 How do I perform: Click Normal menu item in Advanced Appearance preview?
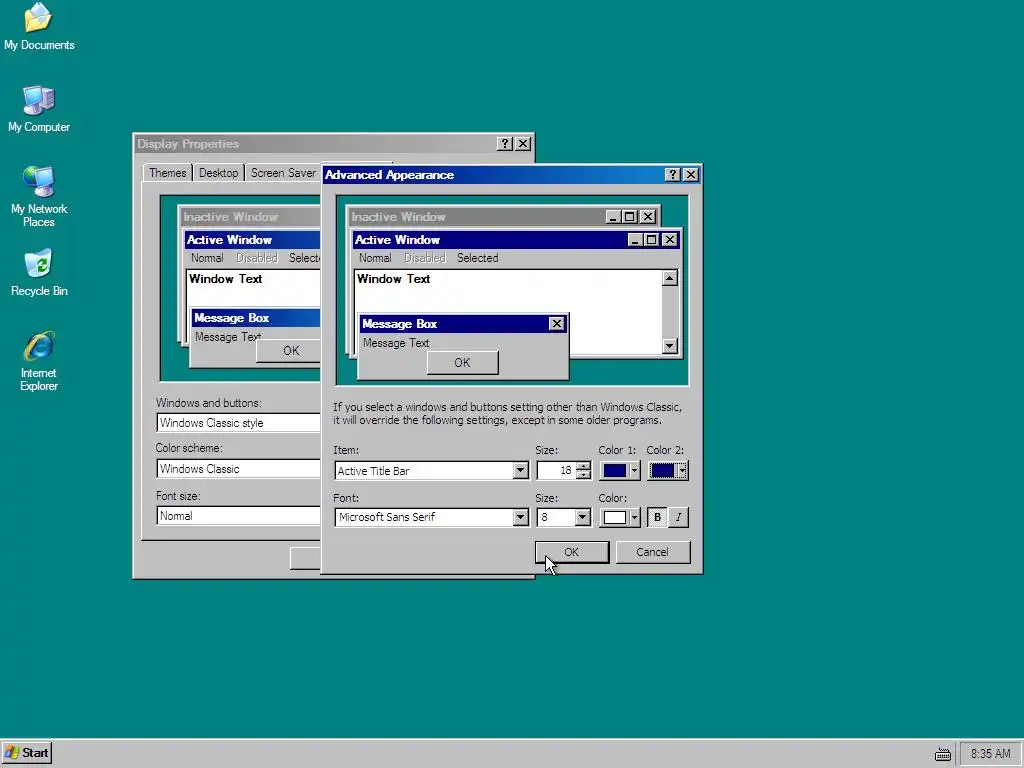[375, 258]
